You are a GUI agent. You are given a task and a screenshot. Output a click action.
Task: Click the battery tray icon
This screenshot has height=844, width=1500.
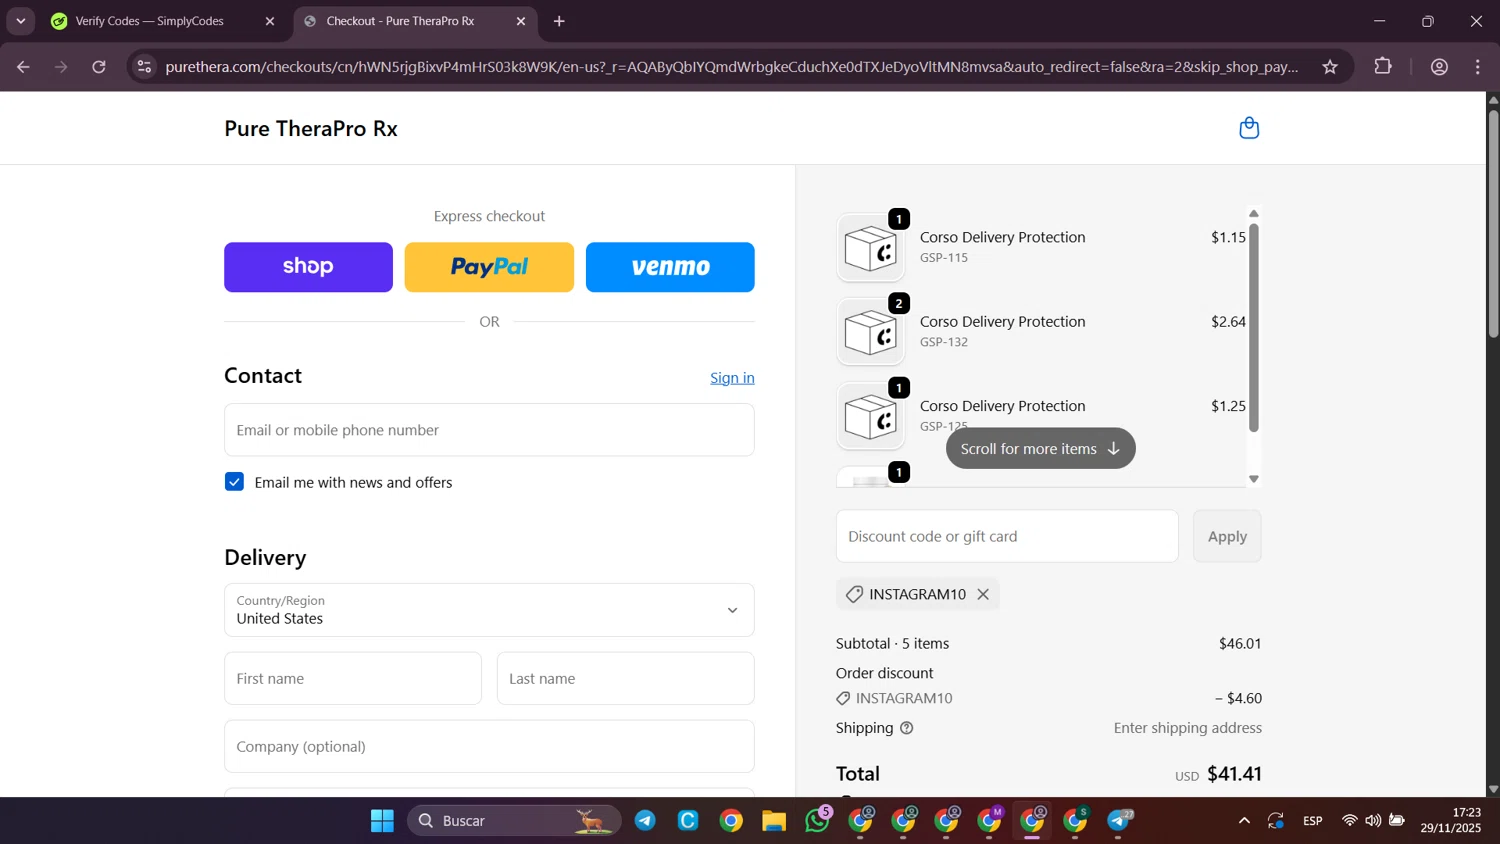[1397, 821]
